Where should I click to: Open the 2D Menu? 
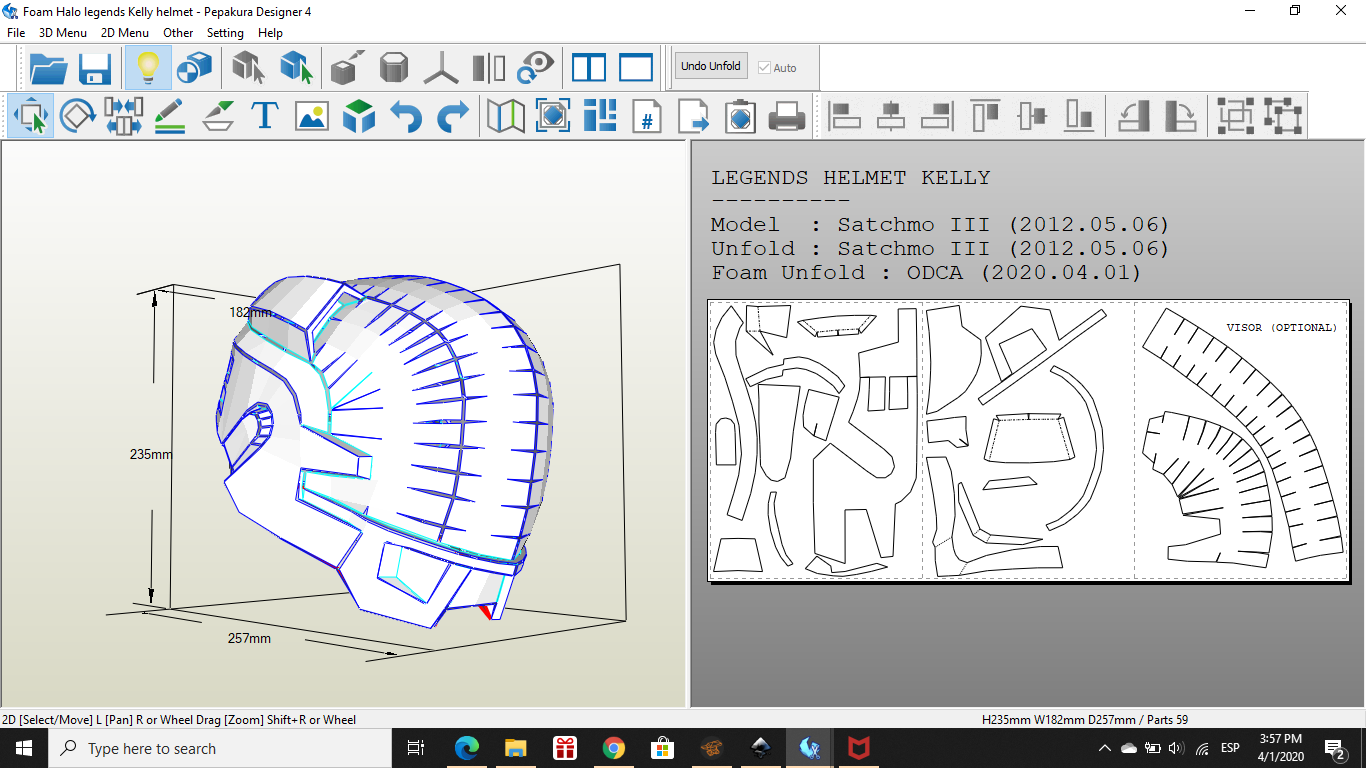[x=124, y=33]
